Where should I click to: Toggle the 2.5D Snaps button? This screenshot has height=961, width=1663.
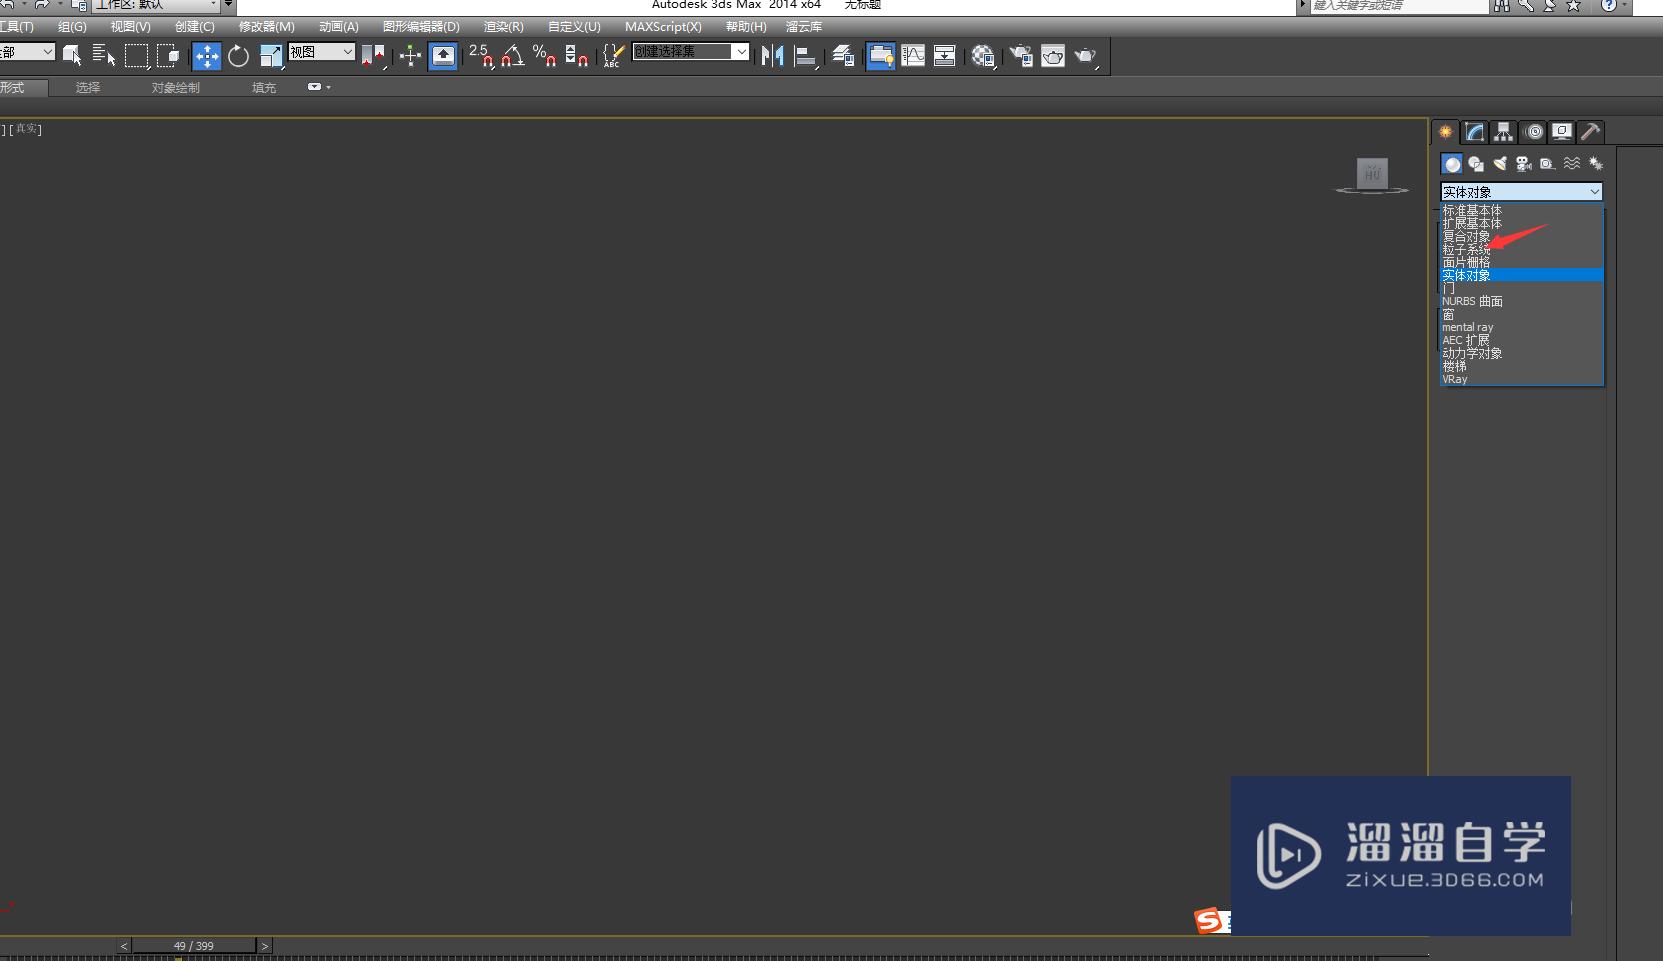click(x=481, y=55)
